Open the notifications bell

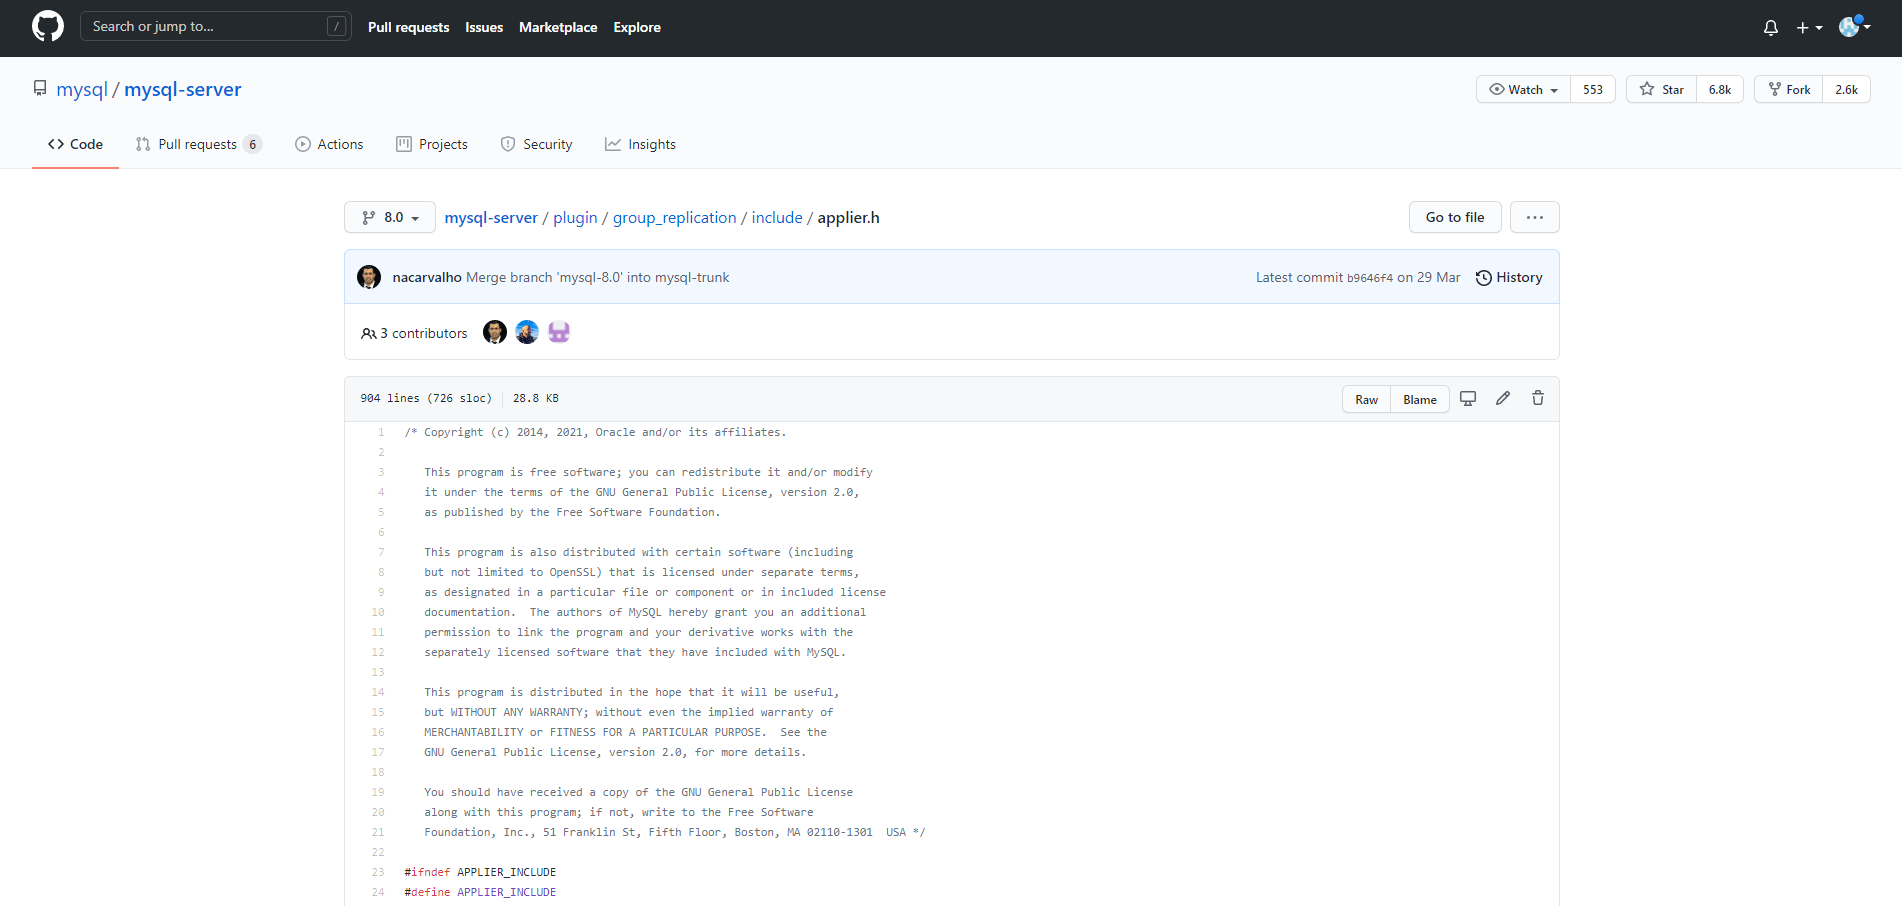pyautogui.click(x=1771, y=28)
